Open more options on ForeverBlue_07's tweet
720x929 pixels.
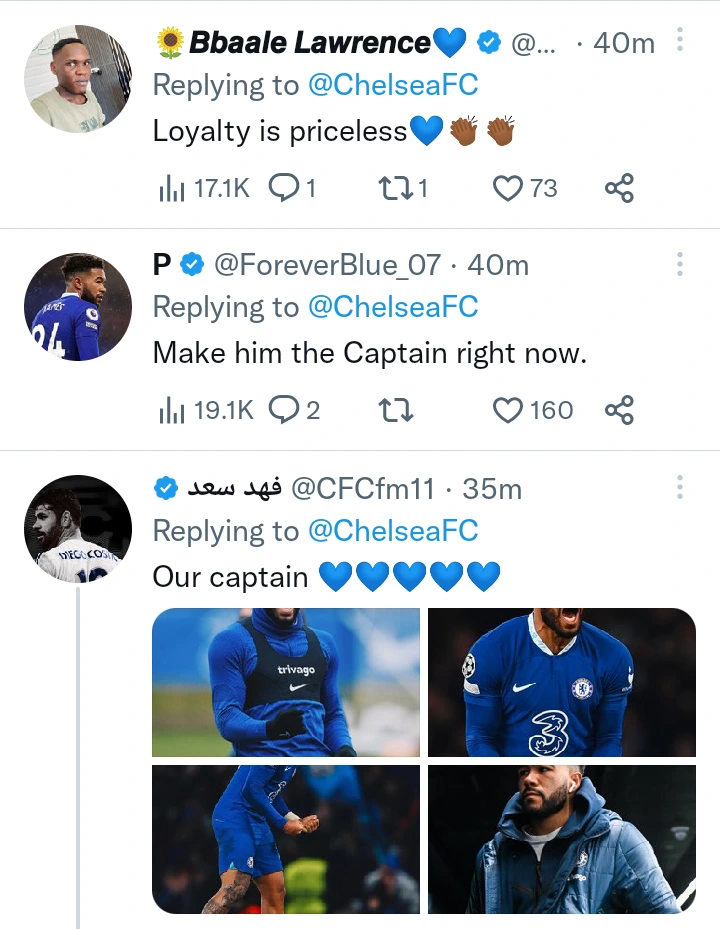click(x=680, y=264)
